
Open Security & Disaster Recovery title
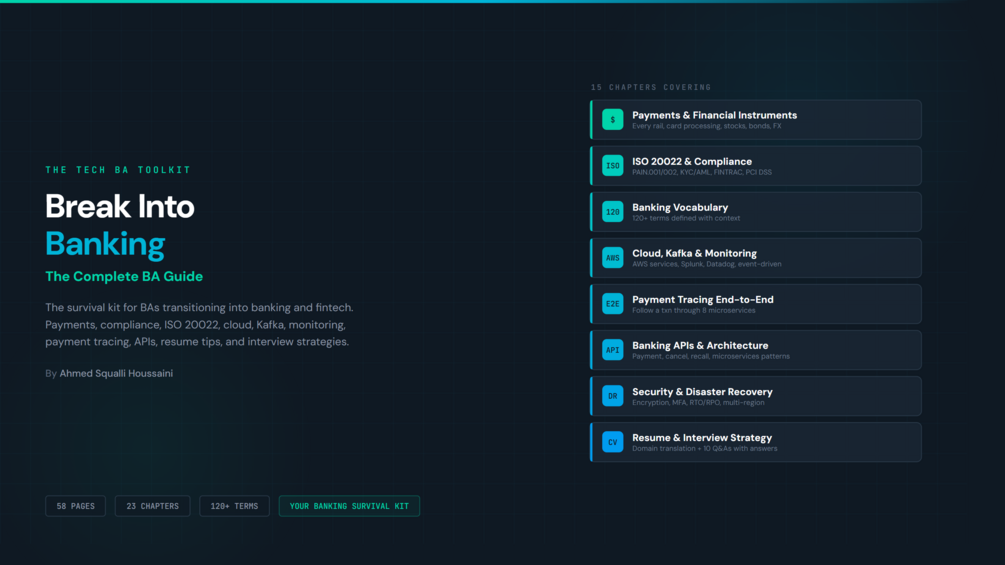[x=702, y=392]
